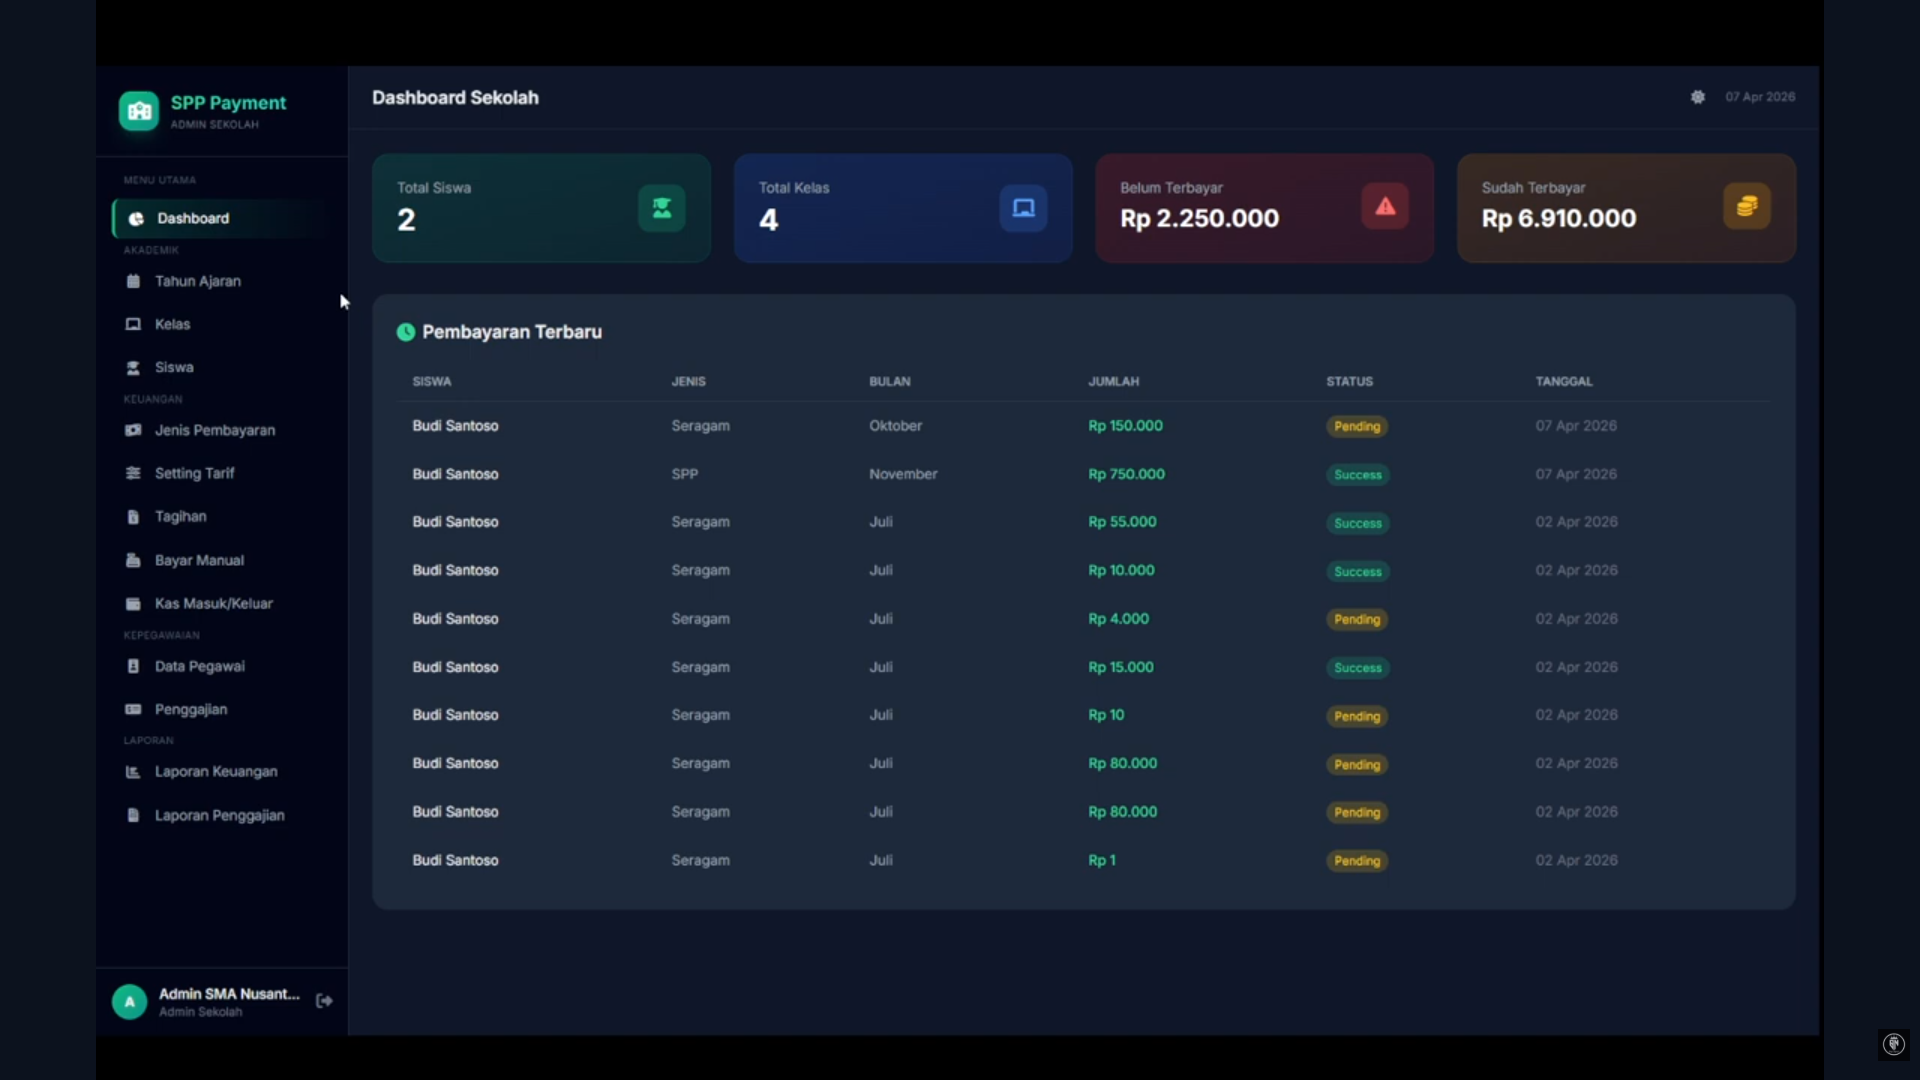Click the Pembayaran Terbaru clock icon
This screenshot has height=1080, width=1920.
406,332
